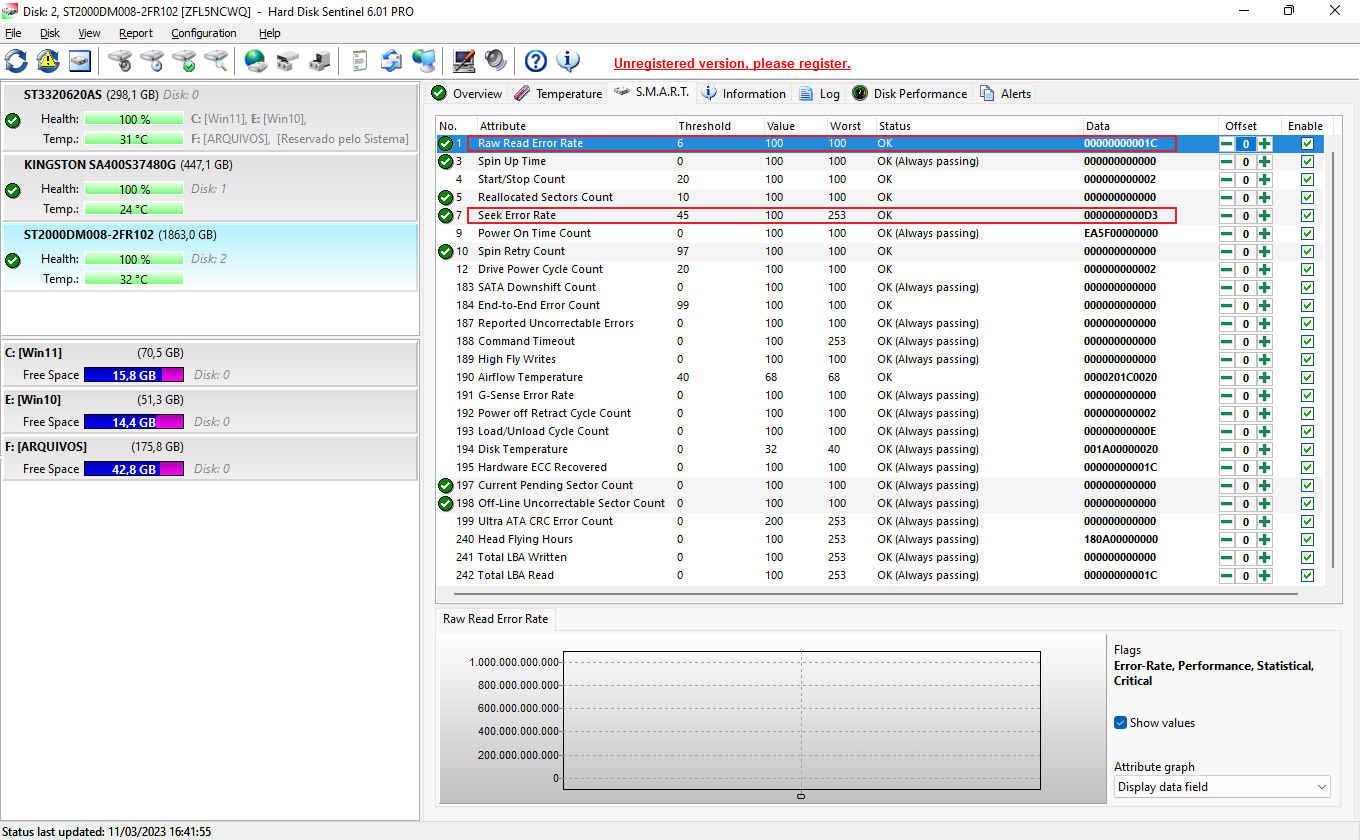1360x840 pixels.
Task: Decrease offset for G-Sense Error Rate
Action: coord(1226,396)
